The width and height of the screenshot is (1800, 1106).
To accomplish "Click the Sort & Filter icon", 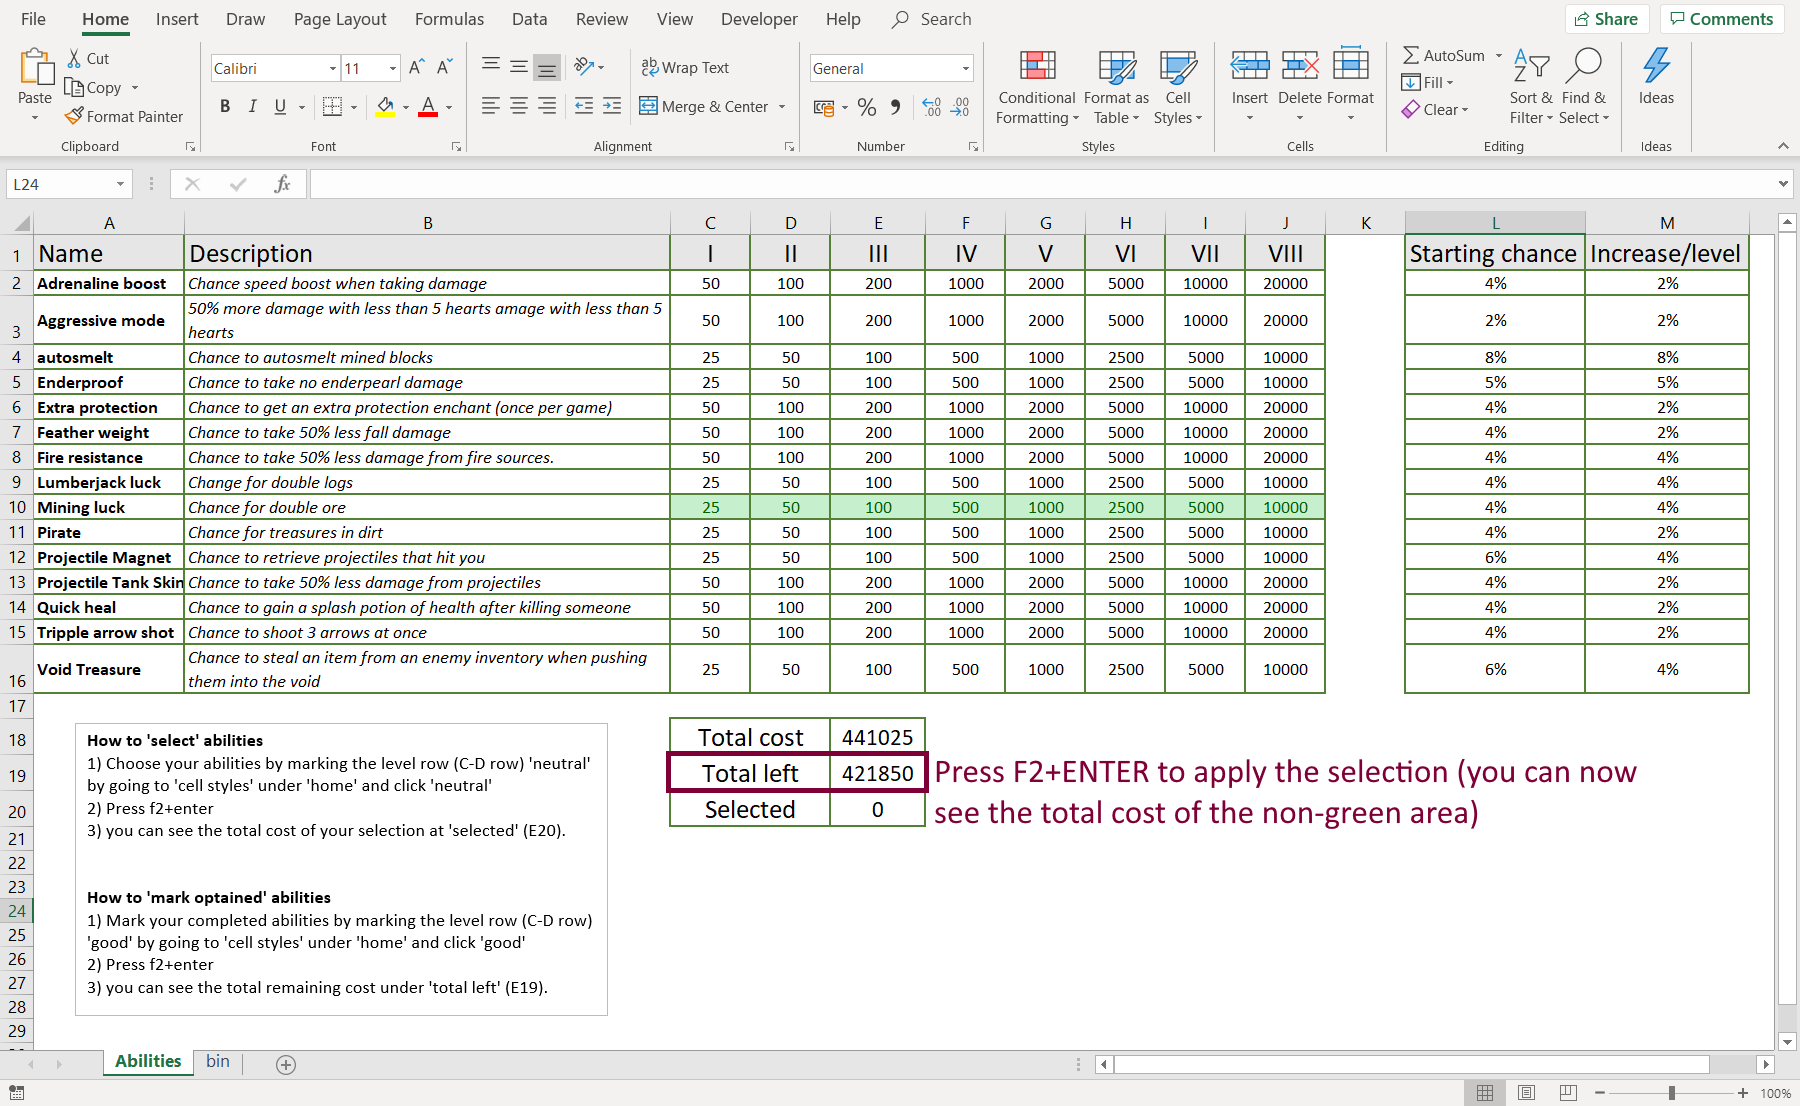I will tap(1531, 66).
